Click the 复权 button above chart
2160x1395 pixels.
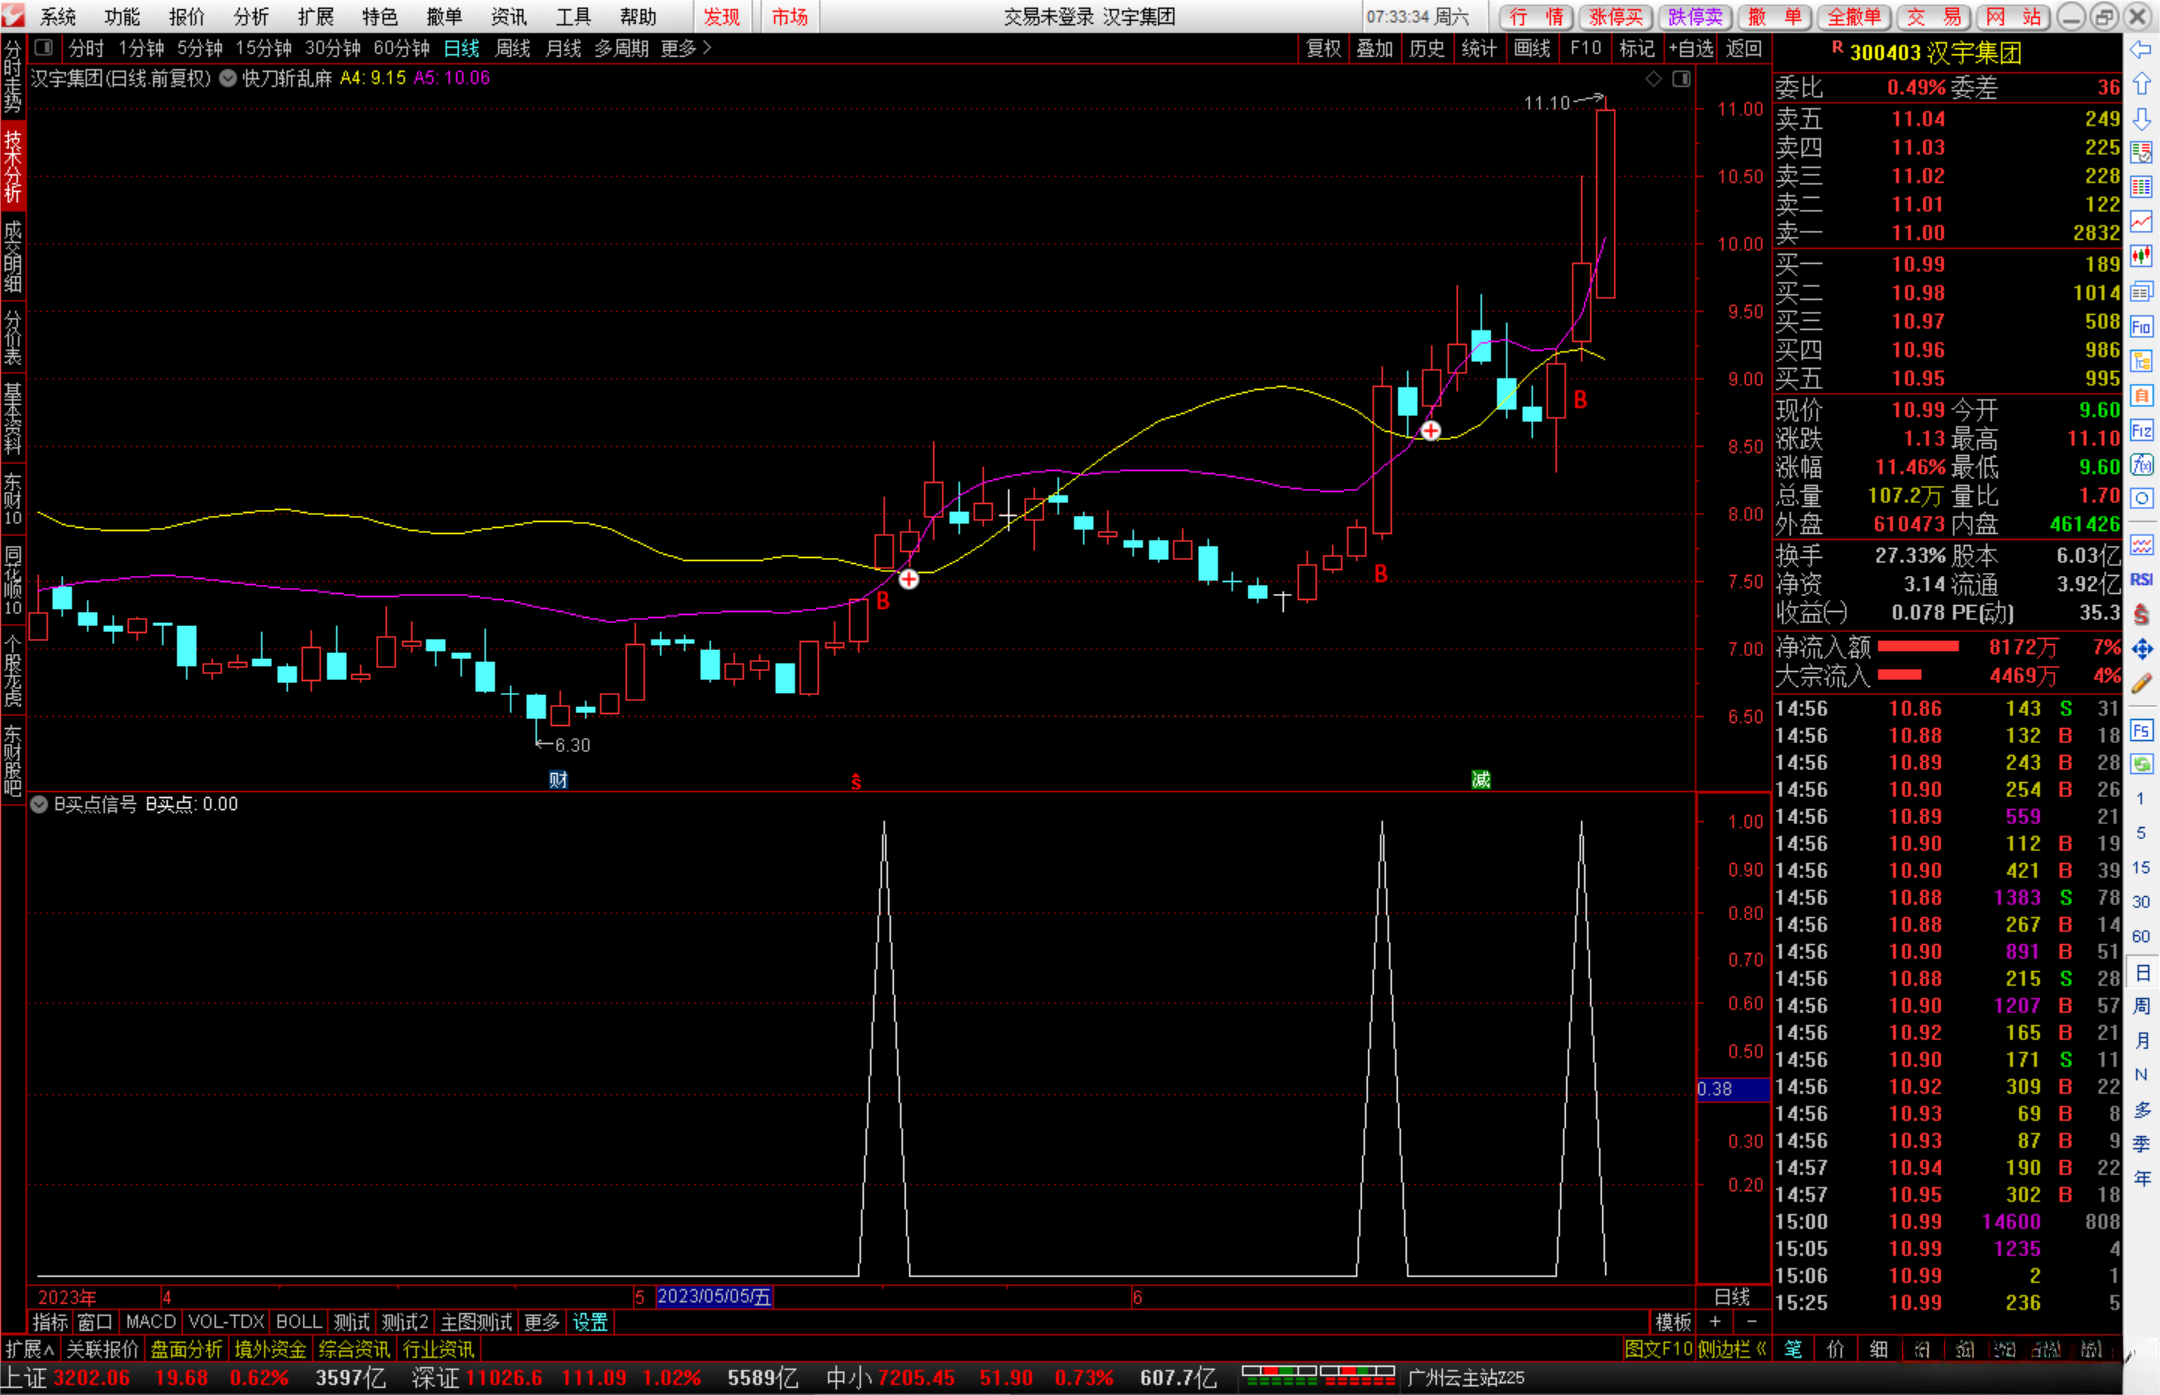(x=1323, y=48)
